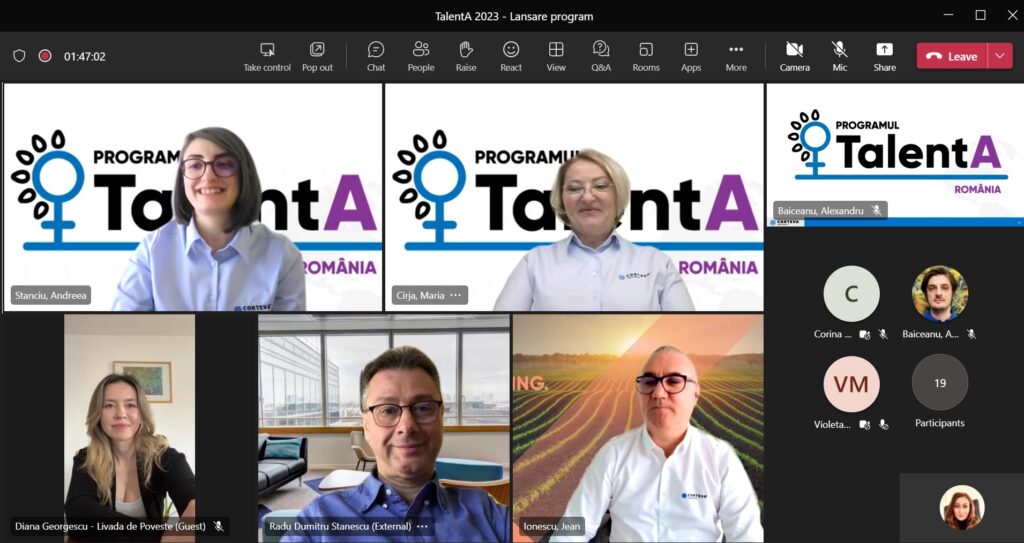This screenshot has height=543, width=1024.
Task: Click Ionescu, Jean name label
Action: (x=552, y=526)
